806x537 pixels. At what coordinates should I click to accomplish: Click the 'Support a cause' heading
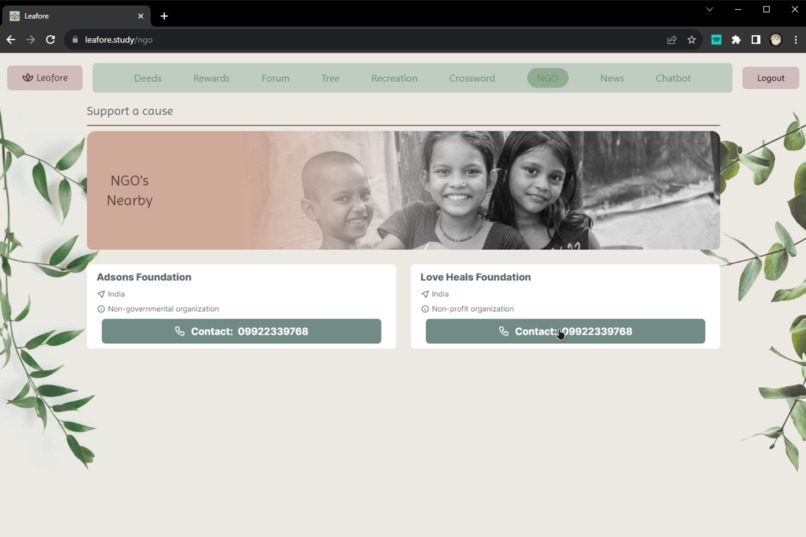pos(130,111)
